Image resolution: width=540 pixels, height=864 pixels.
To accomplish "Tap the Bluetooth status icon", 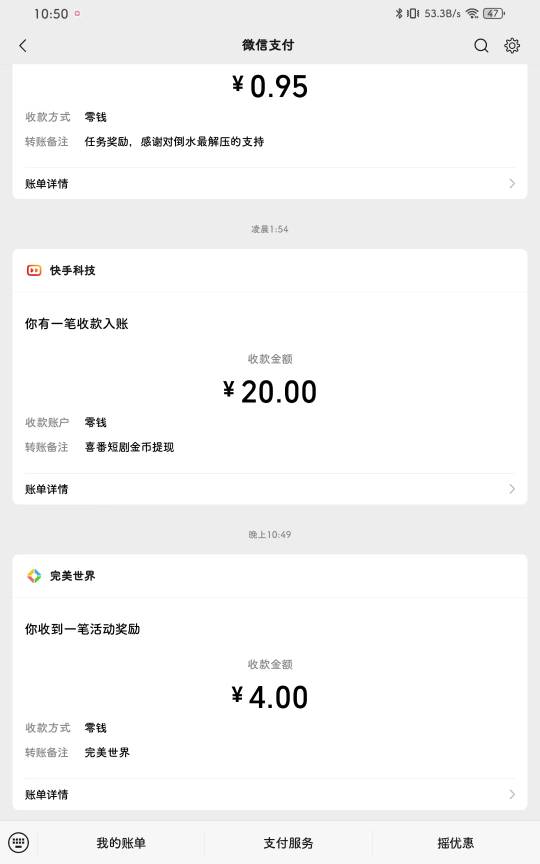I will click(399, 13).
